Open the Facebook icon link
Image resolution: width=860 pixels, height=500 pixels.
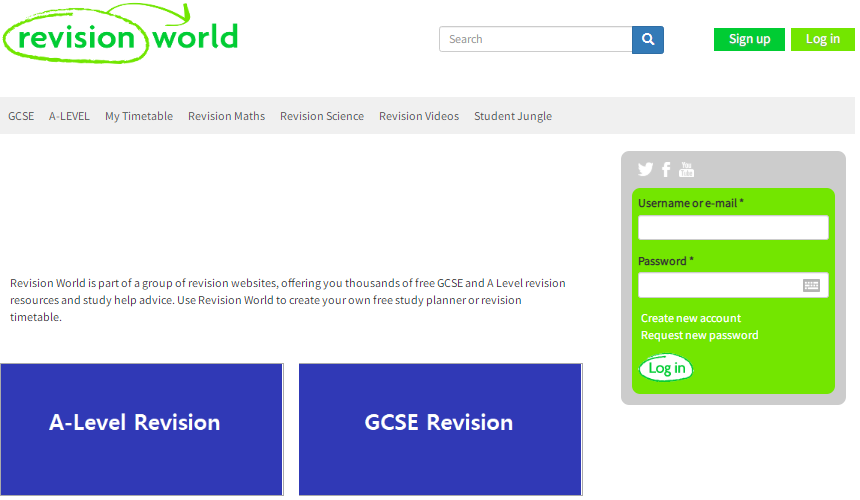click(x=666, y=169)
